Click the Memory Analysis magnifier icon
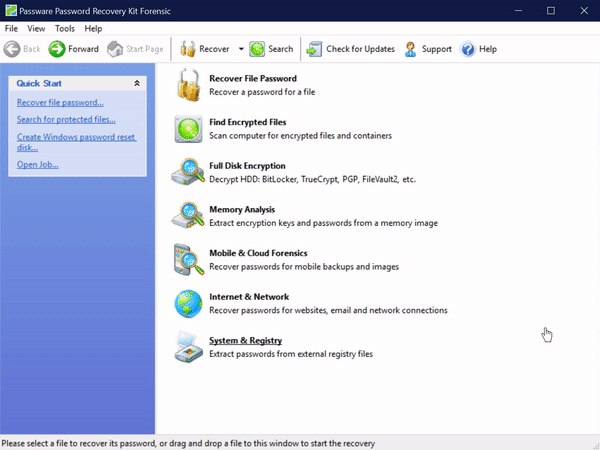This screenshot has width=600, height=450. [x=188, y=215]
